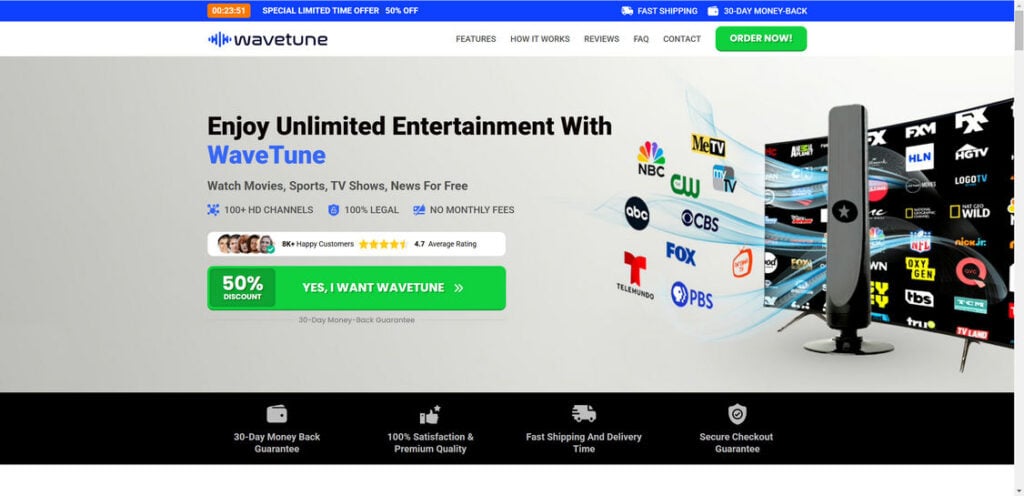Click the NBC peacock logo
The image size is (1024, 496).
click(x=651, y=159)
